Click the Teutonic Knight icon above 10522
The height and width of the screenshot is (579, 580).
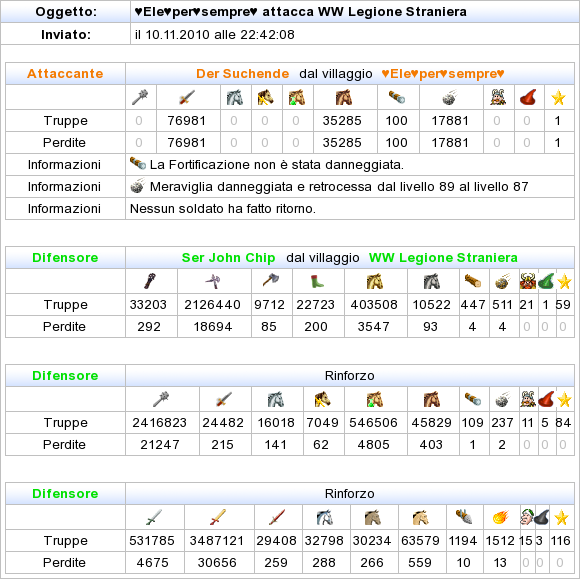(x=432, y=281)
